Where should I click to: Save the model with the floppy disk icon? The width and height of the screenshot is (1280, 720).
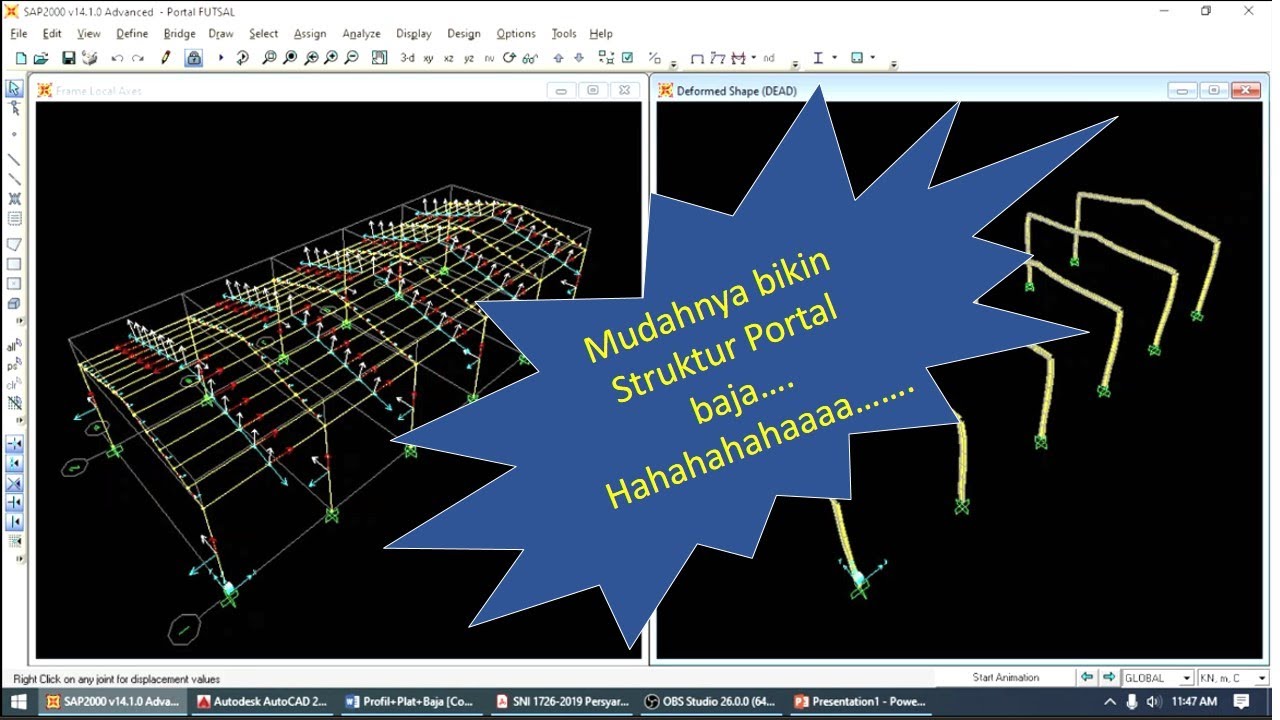(x=69, y=59)
